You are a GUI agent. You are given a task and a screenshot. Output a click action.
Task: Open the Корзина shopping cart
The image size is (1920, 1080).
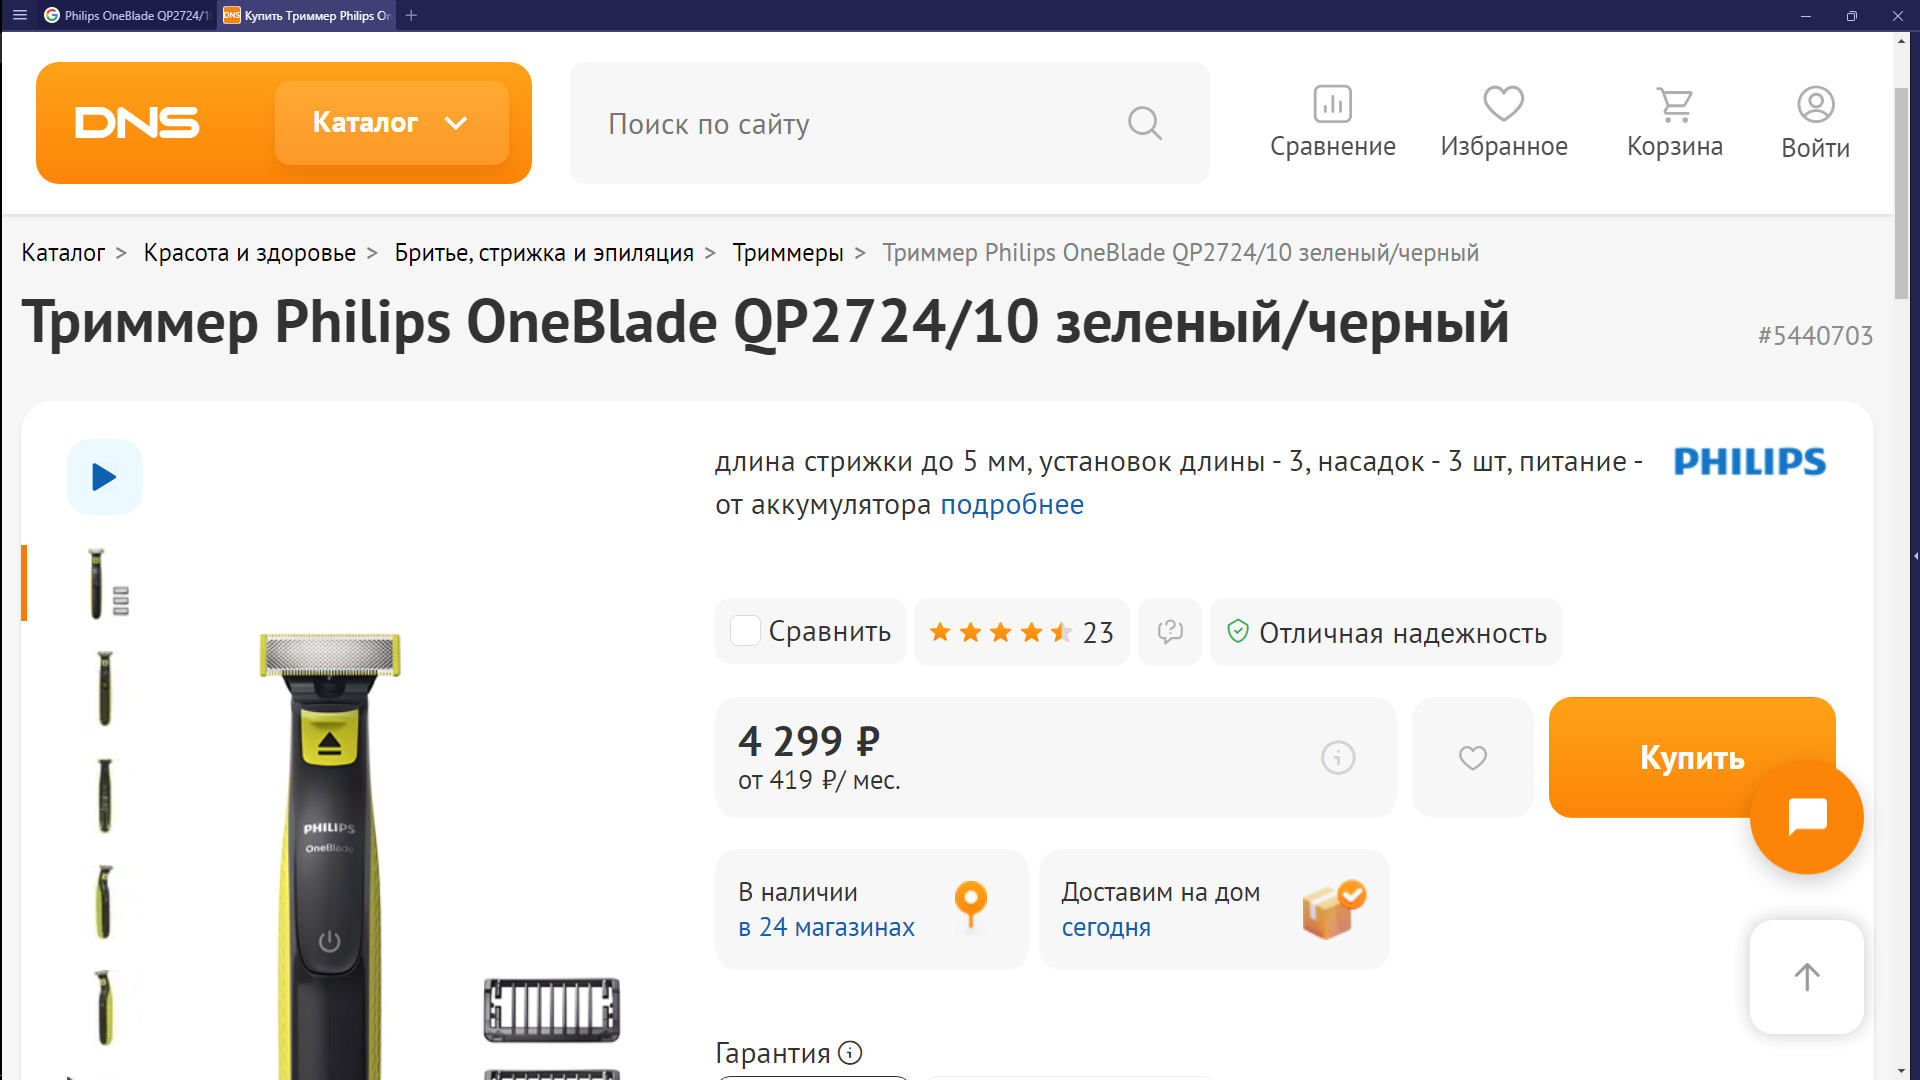point(1674,104)
